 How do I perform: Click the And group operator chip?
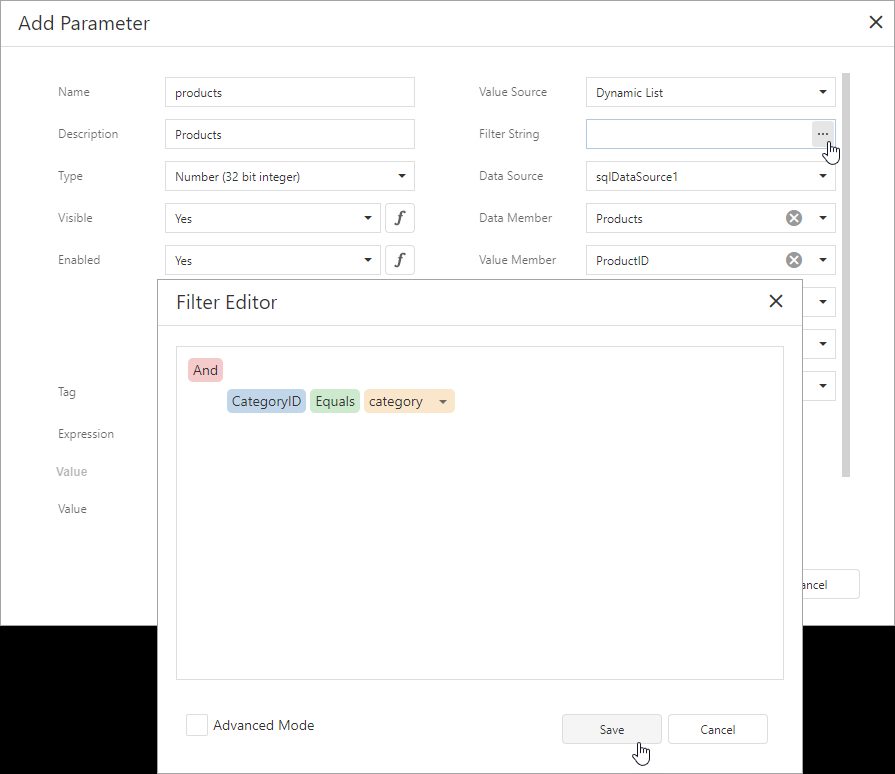pyautogui.click(x=205, y=370)
